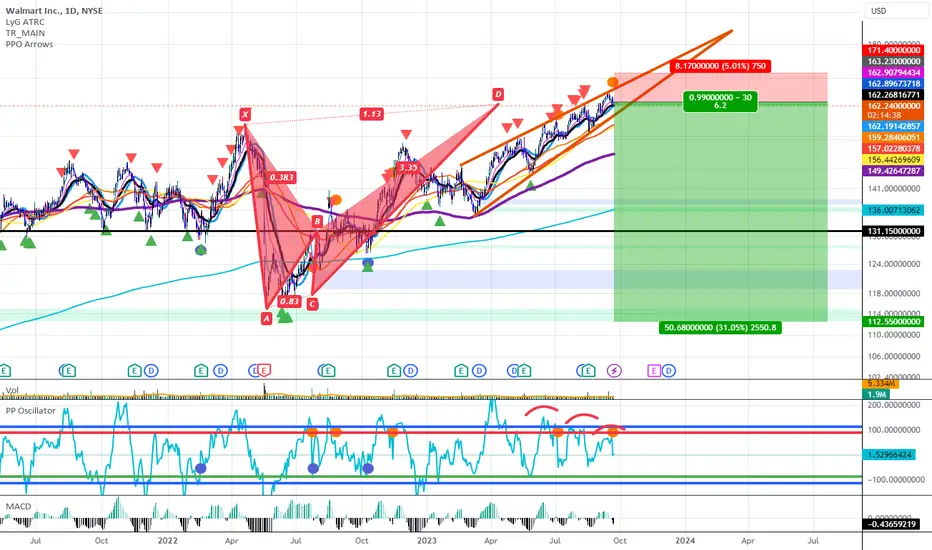Click the magenta 162.90794434 price label
932x550 pixels.
(x=894, y=73)
